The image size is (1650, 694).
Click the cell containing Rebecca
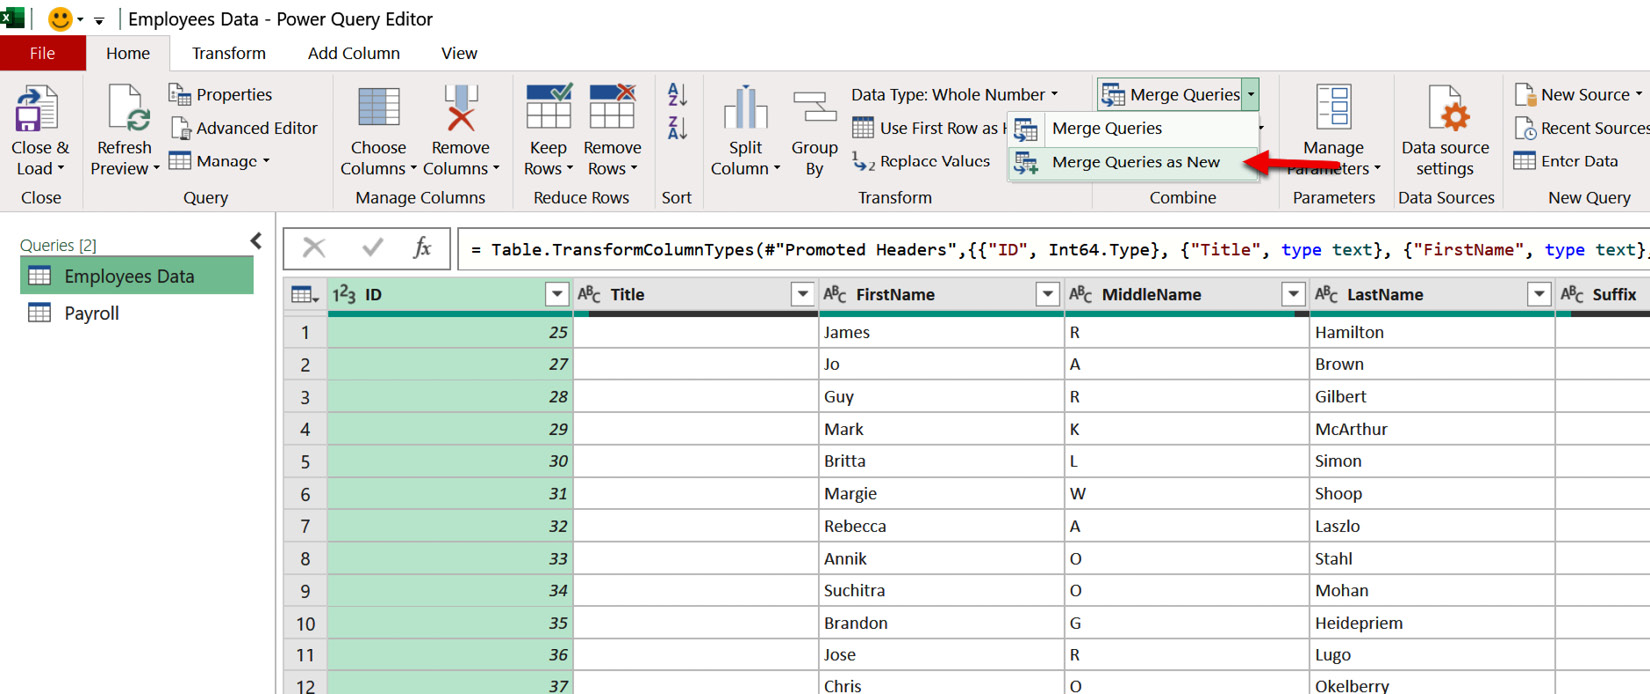coord(941,526)
